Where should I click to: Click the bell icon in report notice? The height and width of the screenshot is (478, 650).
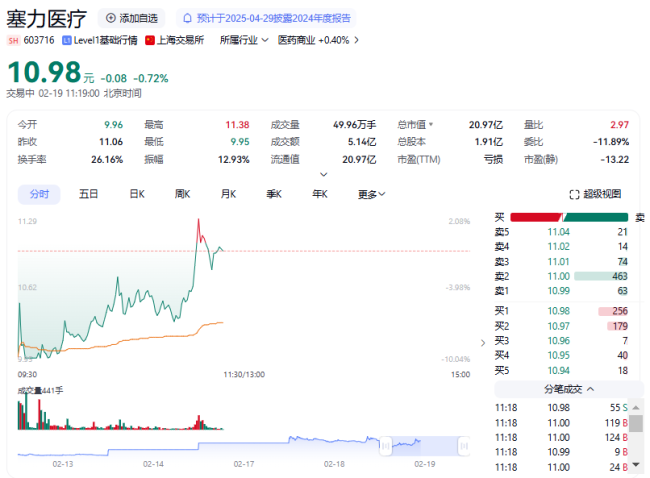[x=187, y=18]
